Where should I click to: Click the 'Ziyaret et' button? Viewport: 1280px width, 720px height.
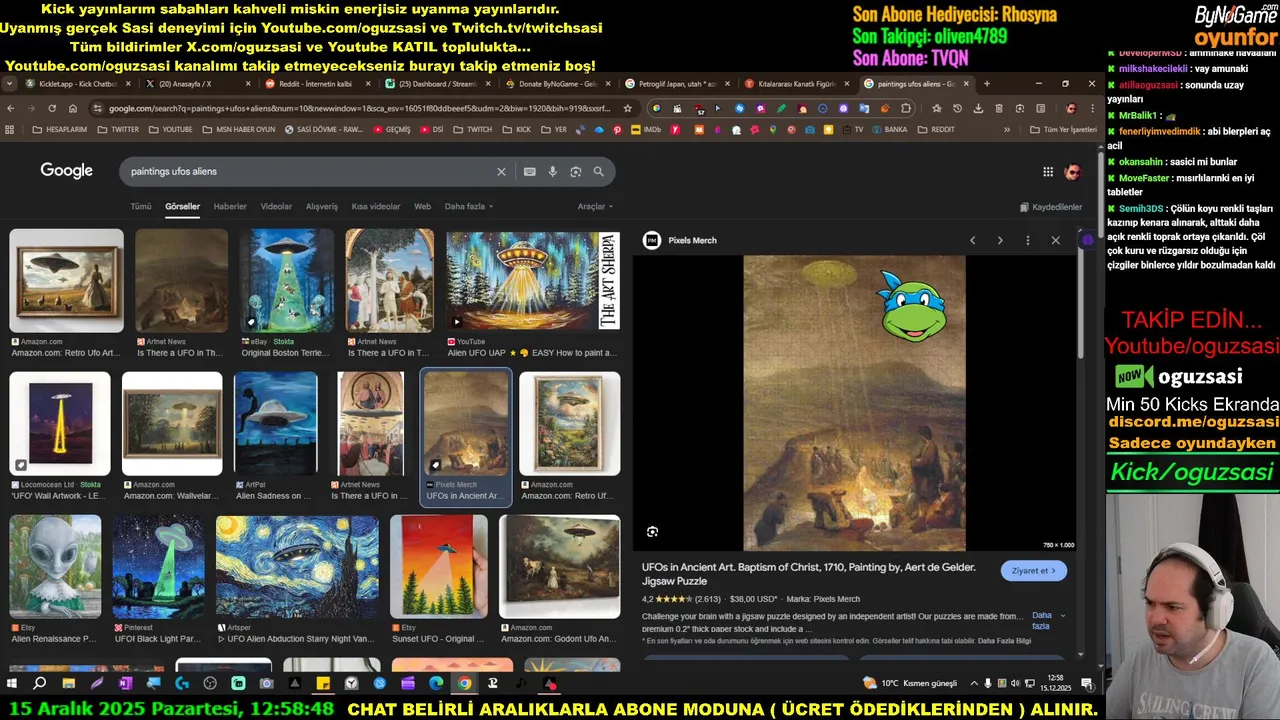[x=1034, y=571]
